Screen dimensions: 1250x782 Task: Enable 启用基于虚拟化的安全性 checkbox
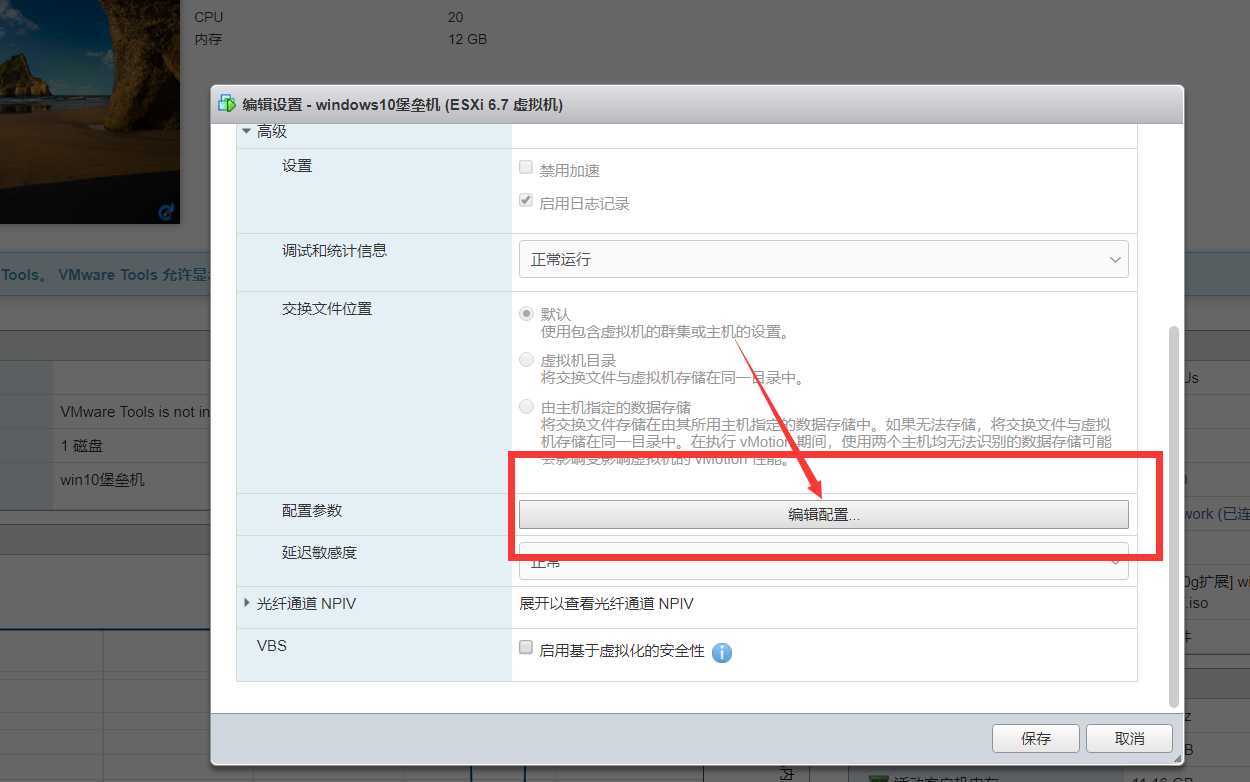(x=526, y=648)
